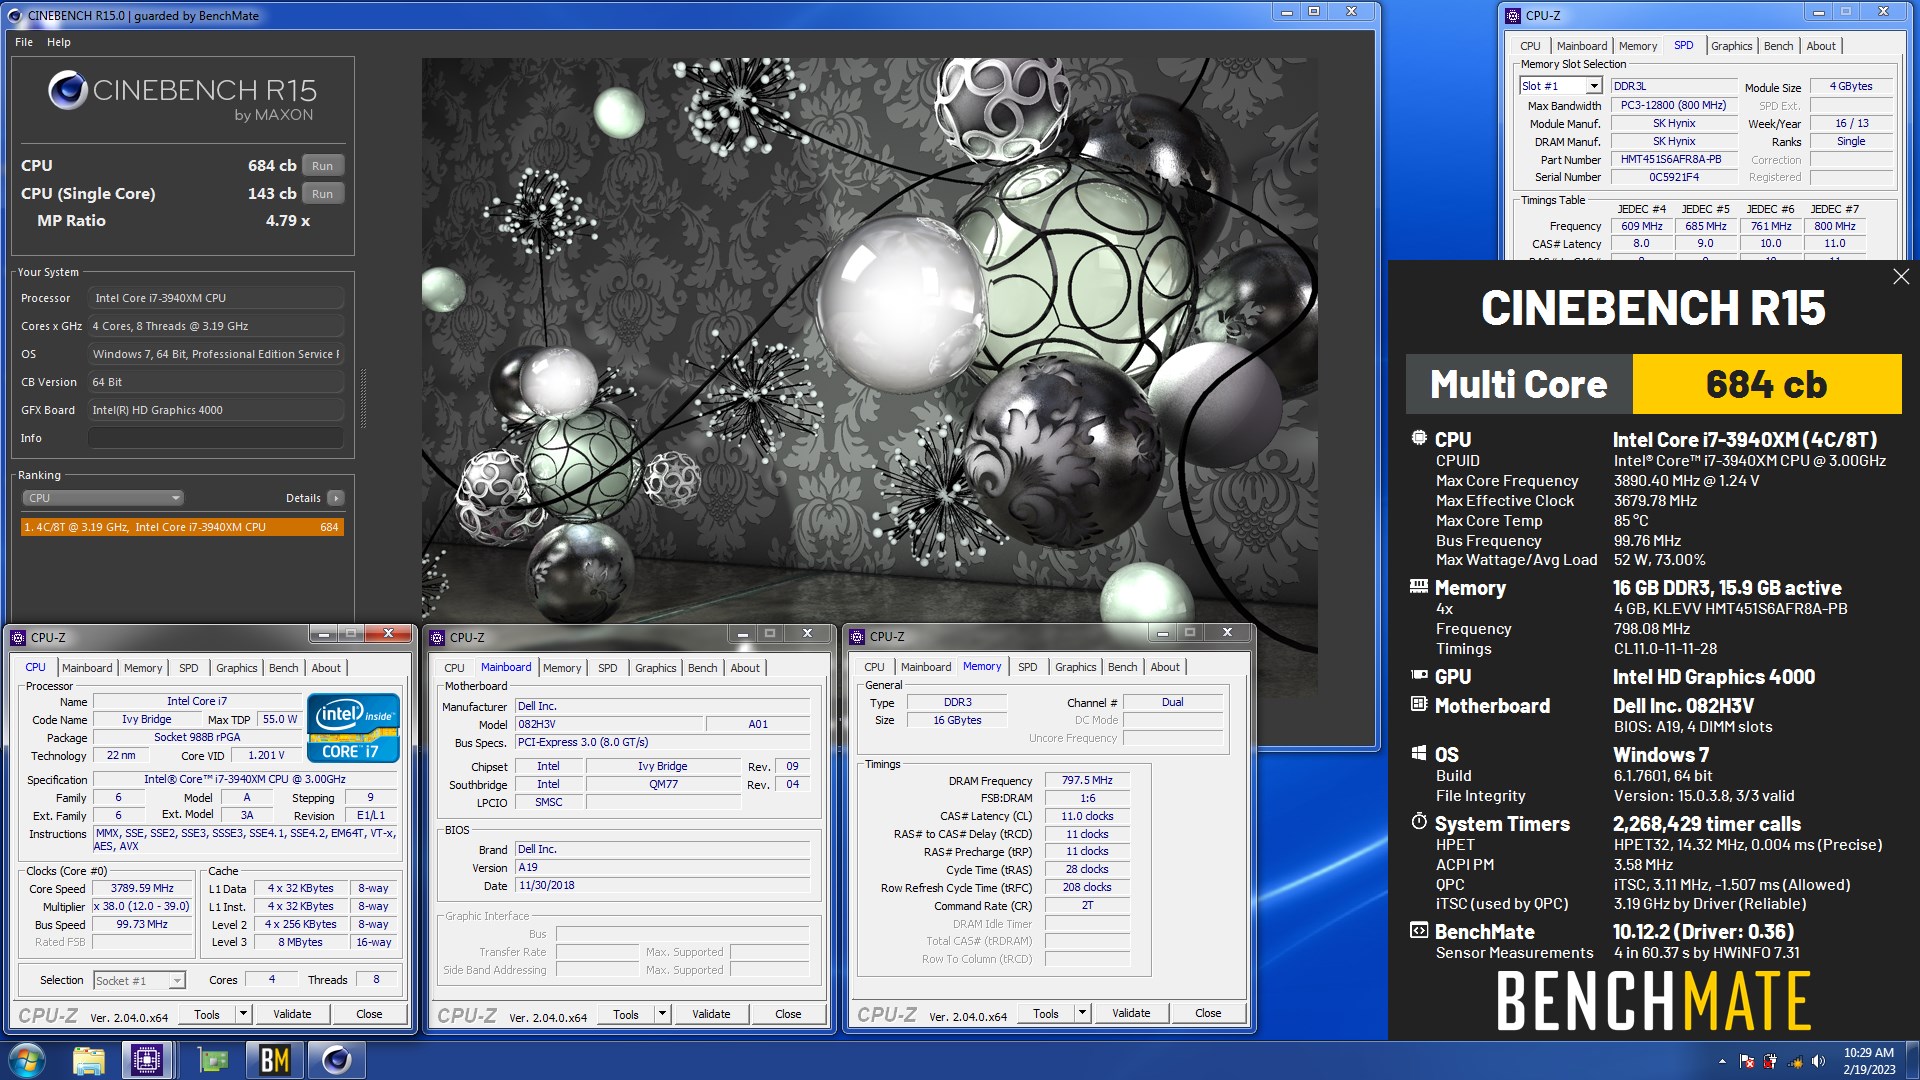This screenshot has width=1920, height=1080.
Task: Open CPU tab in CPU-Z Memory window
Action: pos(874,667)
